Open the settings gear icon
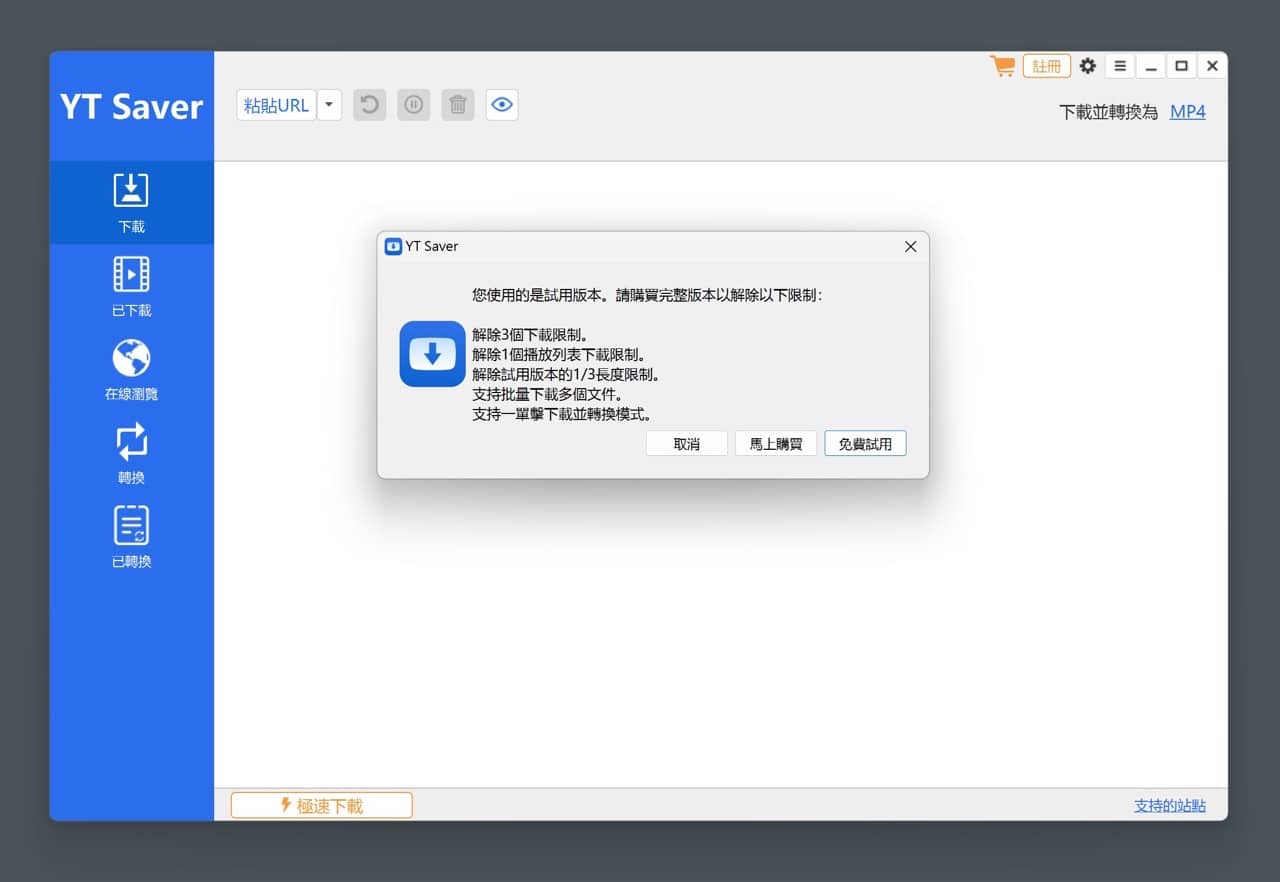This screenshot has width=1280, height=882. point(1088,66)
